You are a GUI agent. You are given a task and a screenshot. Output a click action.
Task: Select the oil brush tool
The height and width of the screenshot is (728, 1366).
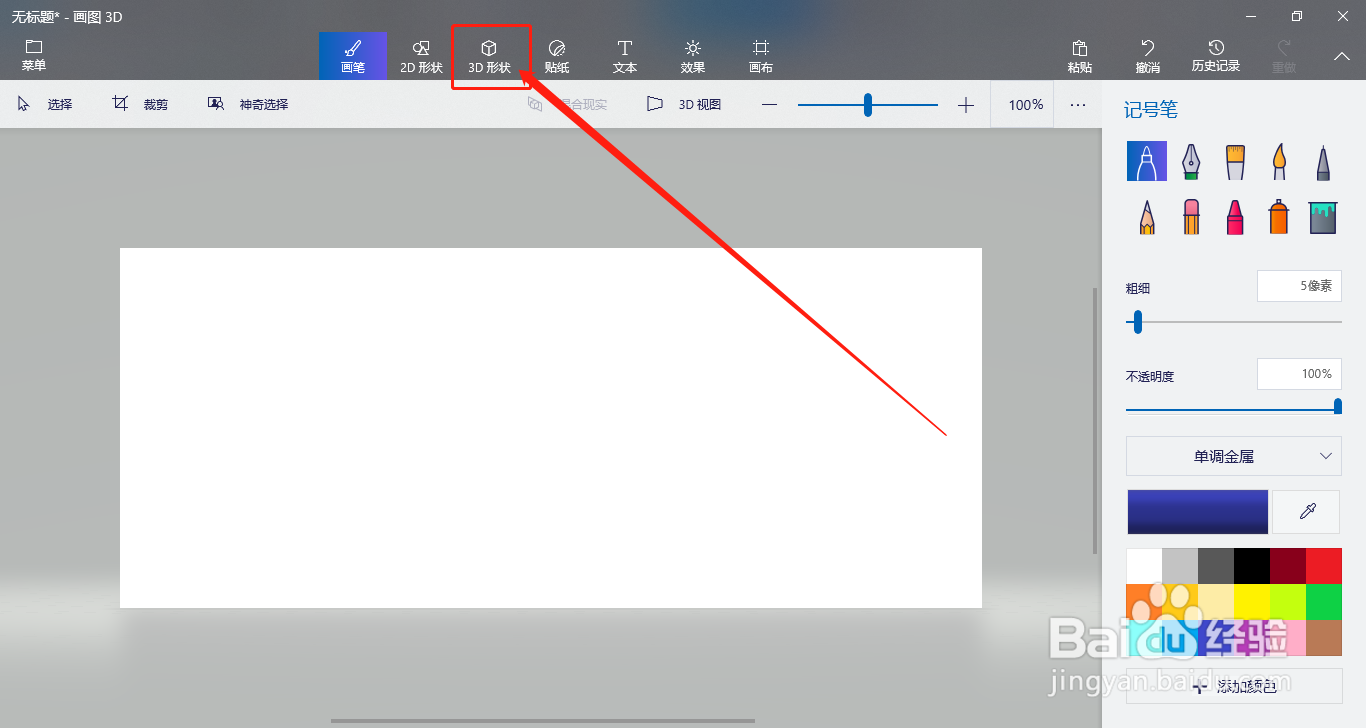[1235, 161]
